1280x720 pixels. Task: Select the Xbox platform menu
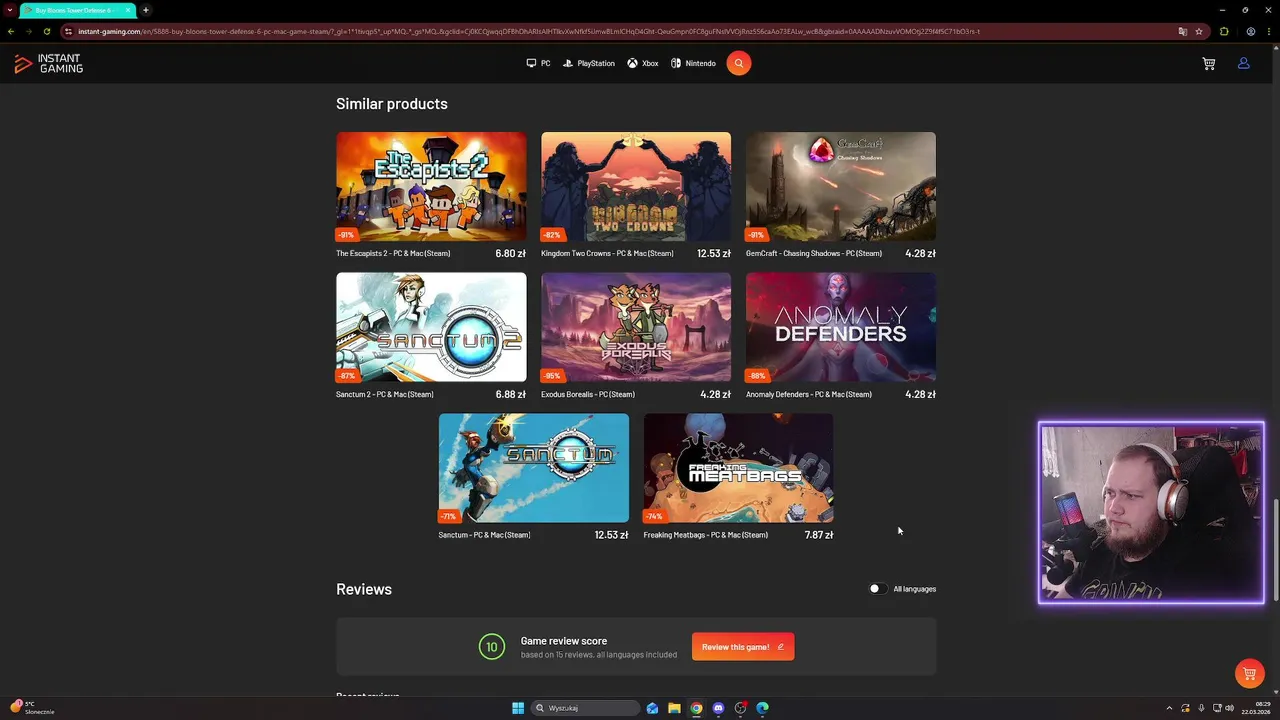point(643,63)
